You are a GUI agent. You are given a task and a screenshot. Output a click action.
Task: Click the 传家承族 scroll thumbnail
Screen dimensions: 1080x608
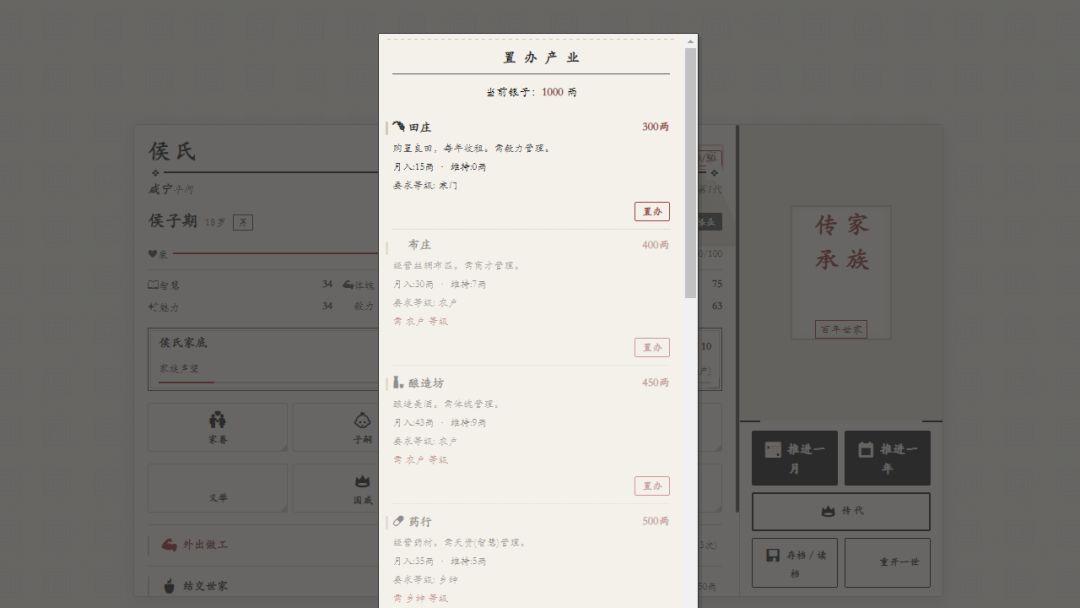840,273
